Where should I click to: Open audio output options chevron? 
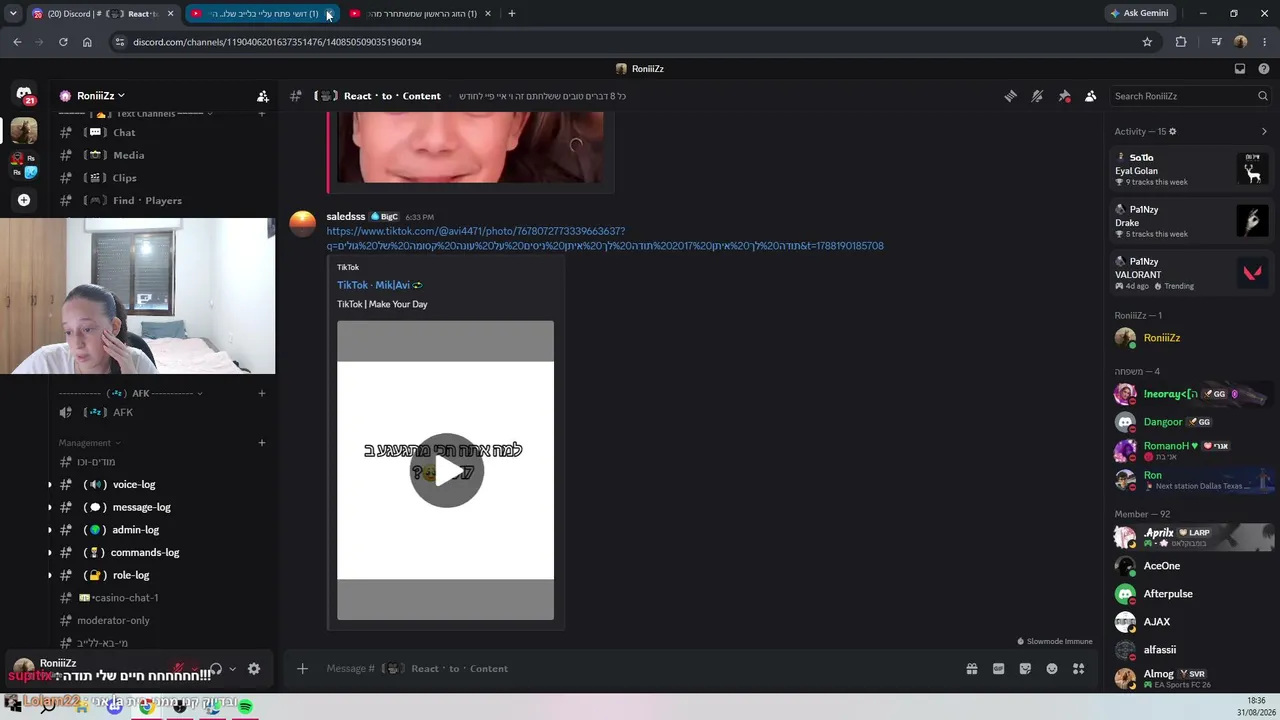coord(232,669)
